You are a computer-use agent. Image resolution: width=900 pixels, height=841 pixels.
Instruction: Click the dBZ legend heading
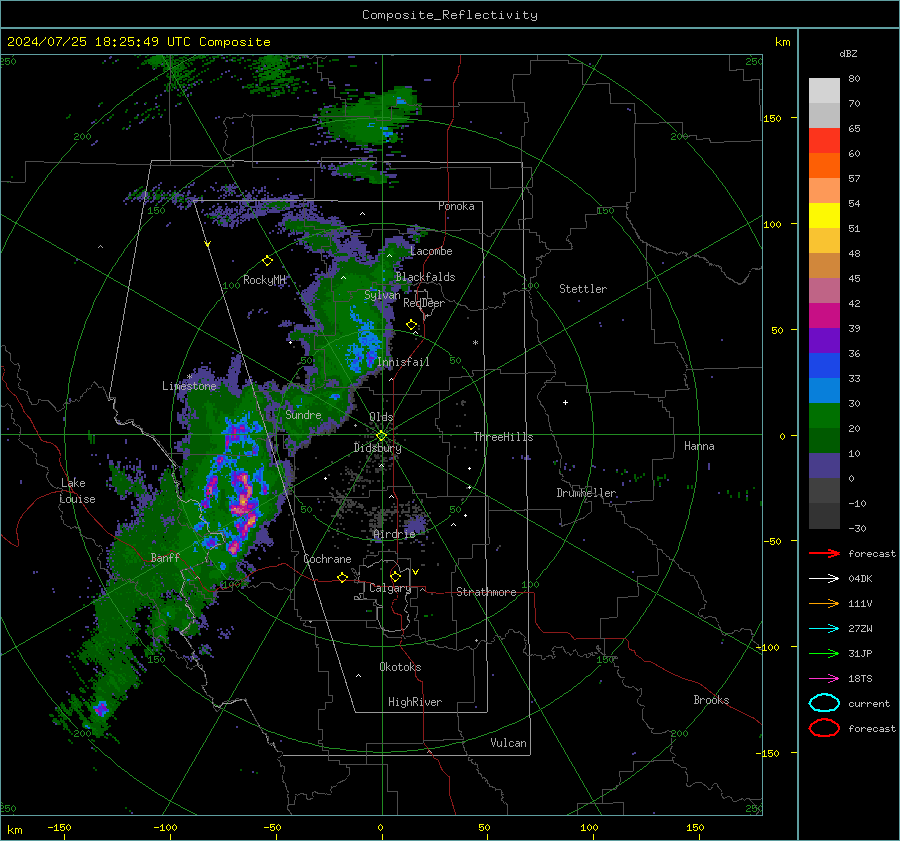click(x=848, y=53)
